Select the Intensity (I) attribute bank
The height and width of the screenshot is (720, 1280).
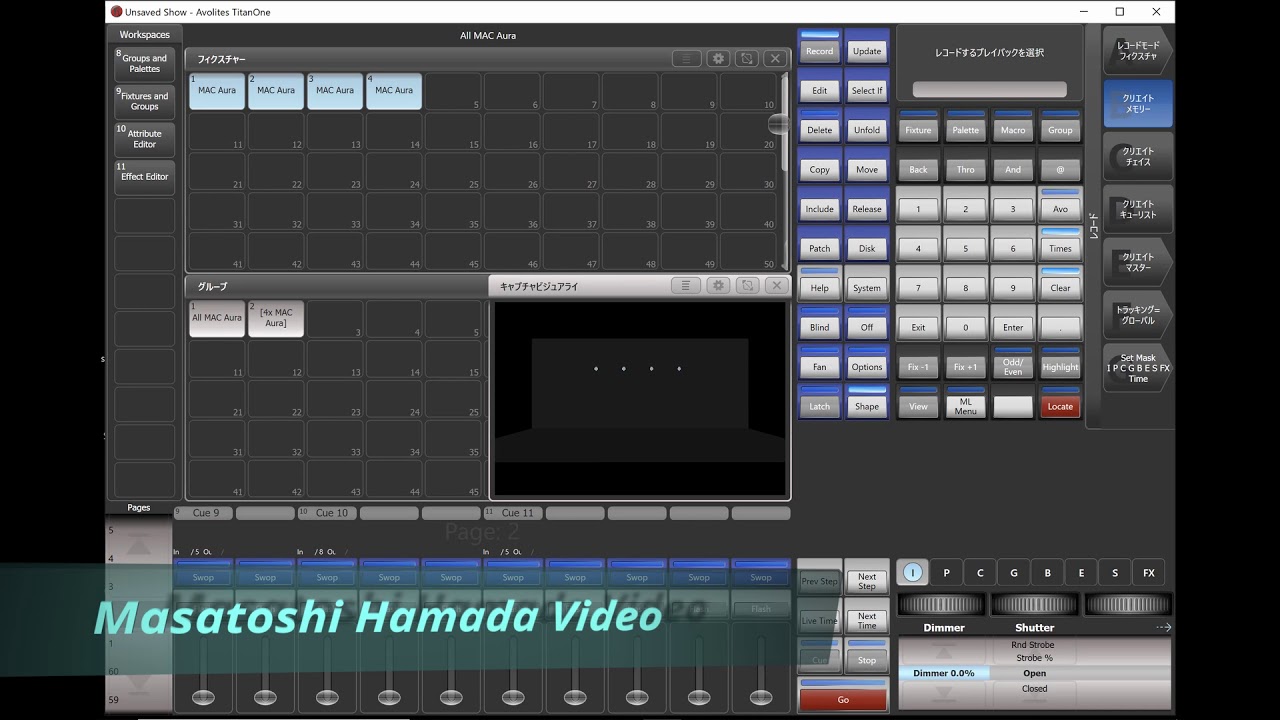coord(912,573)
